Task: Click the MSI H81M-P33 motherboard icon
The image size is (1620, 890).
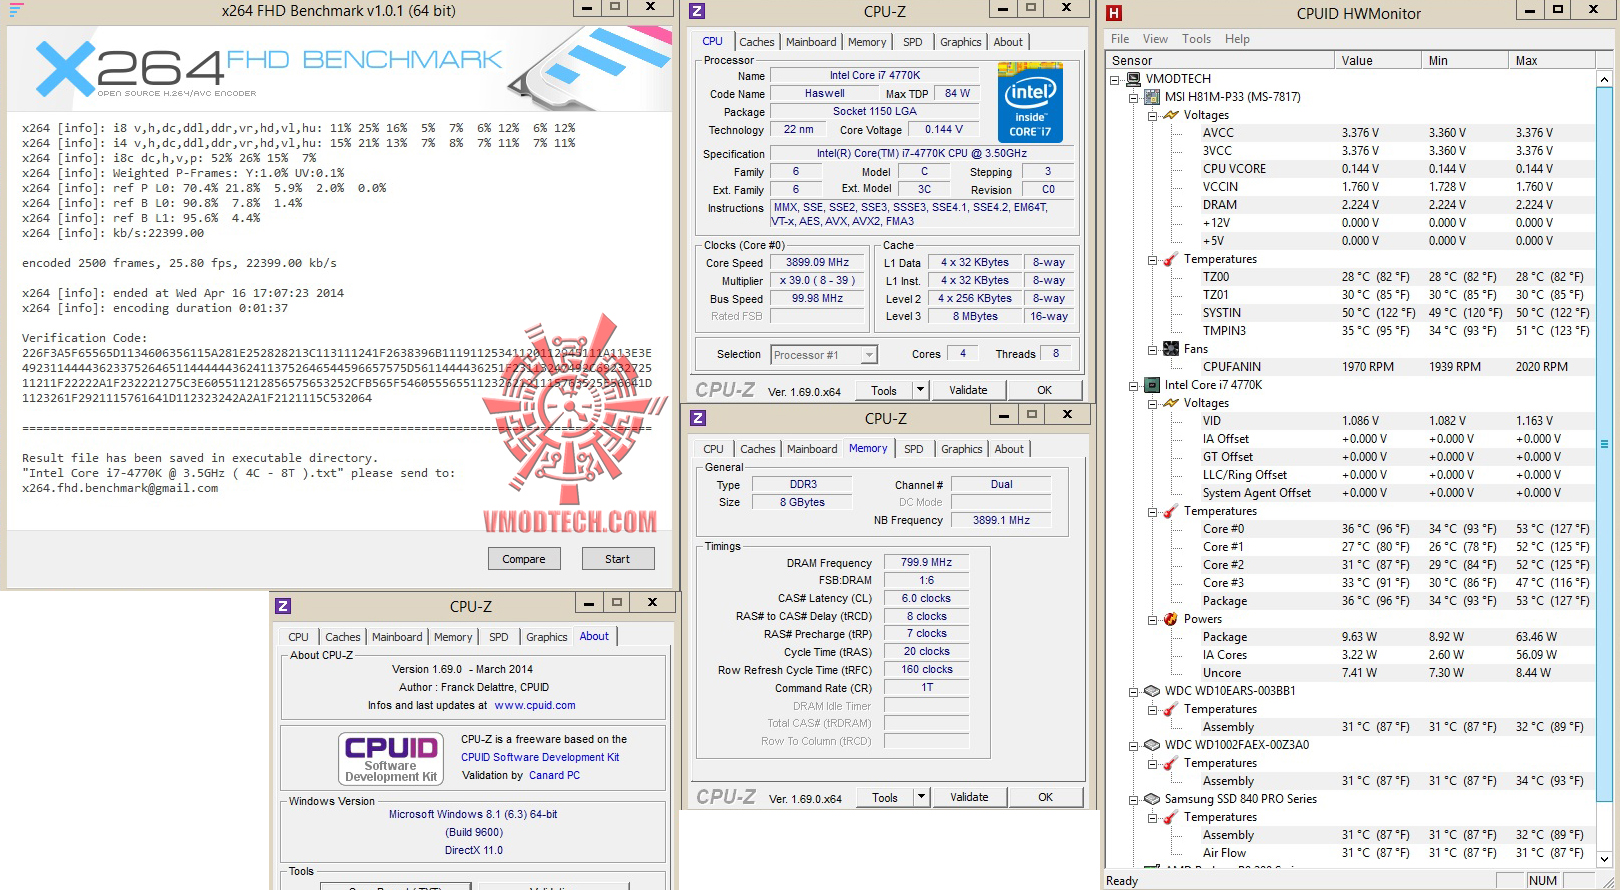Action: coord(1152,97)
